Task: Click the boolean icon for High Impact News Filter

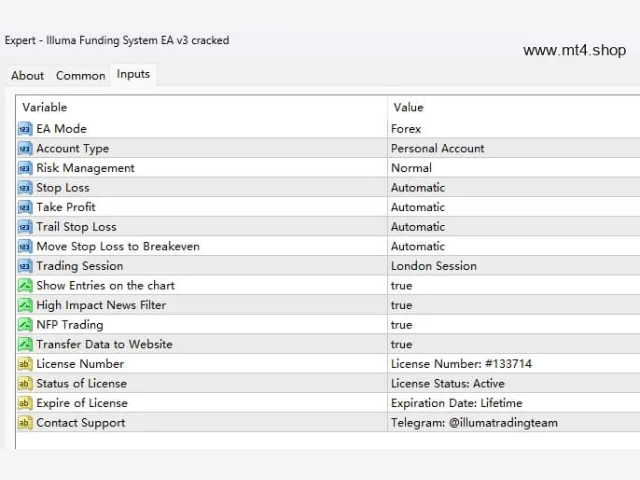Action: [x=25, y=305]
